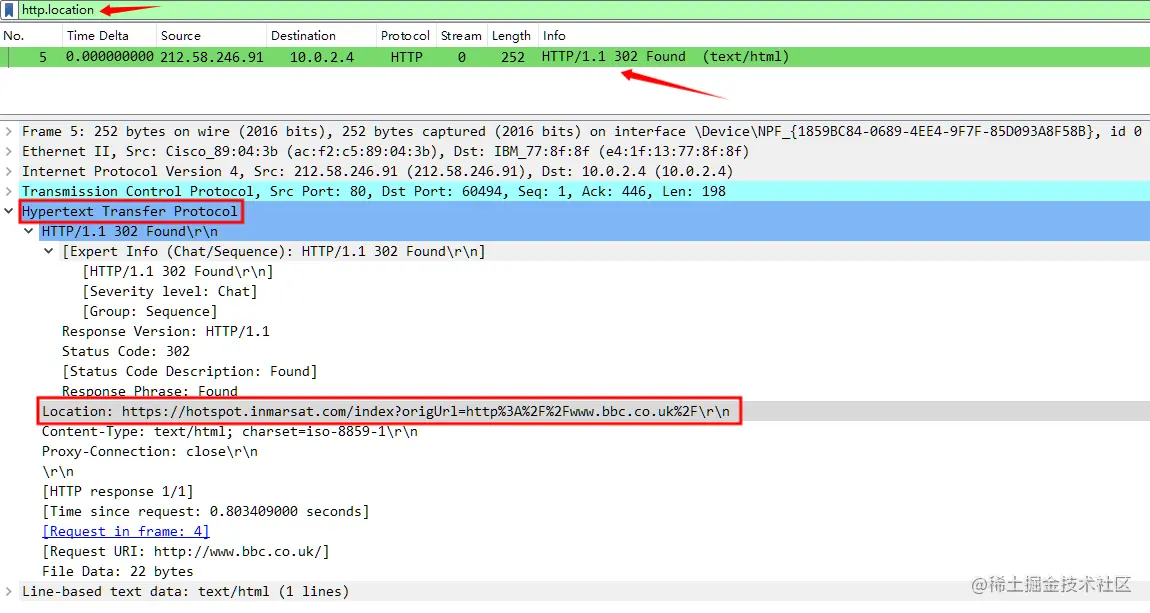Click source address 212.58.246.91 in packet row
Viewport: 1150px width, 613px height.
click(x=211, y=56)
